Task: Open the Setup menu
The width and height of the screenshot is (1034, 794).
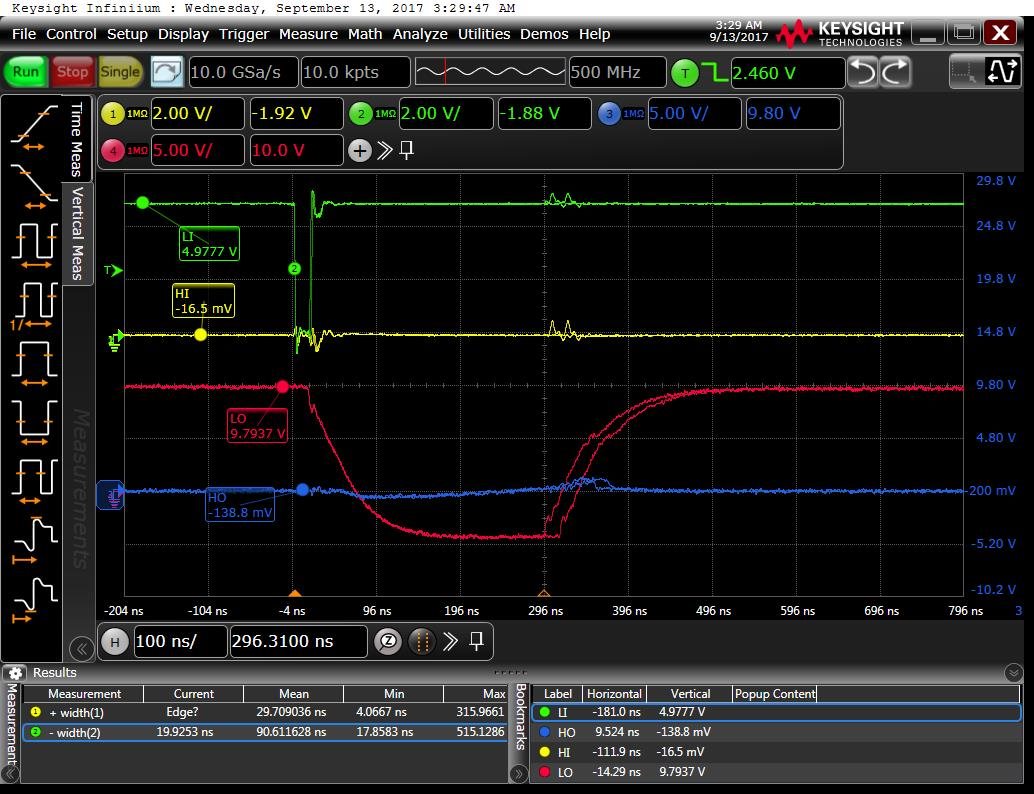Action: tap(127, 34)
